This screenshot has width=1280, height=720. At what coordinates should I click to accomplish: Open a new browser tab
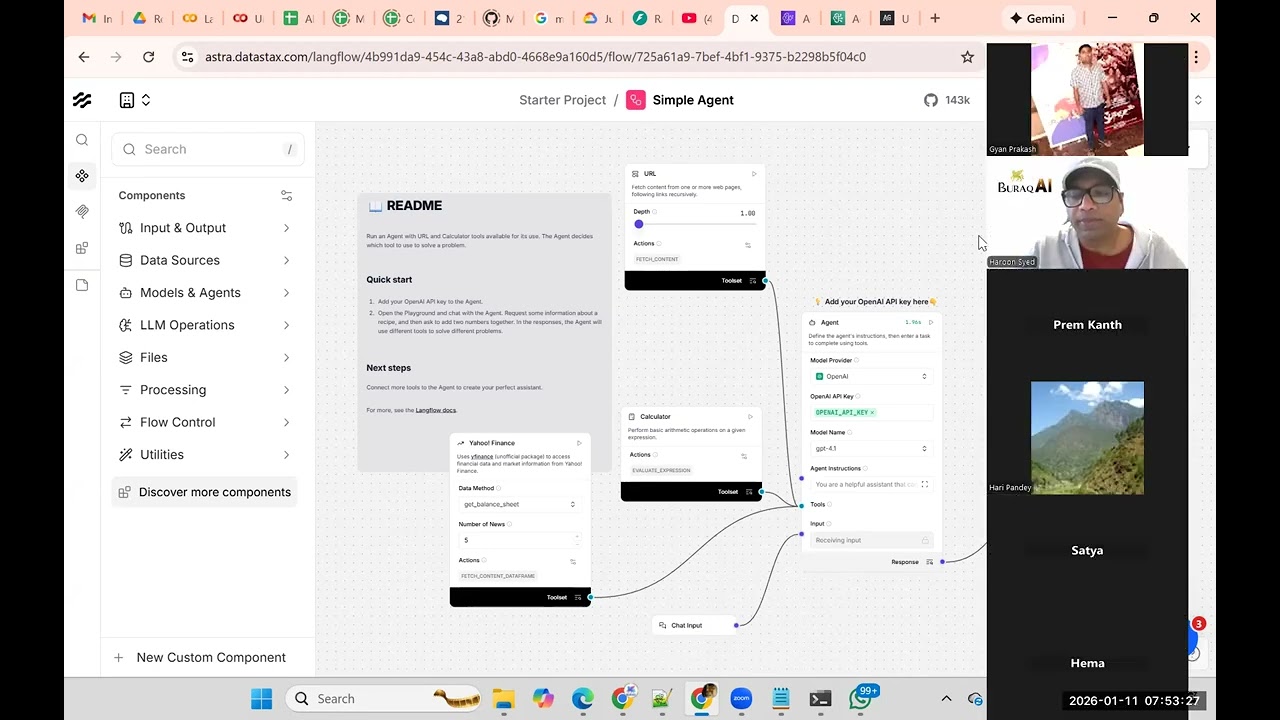click(935, 18)
